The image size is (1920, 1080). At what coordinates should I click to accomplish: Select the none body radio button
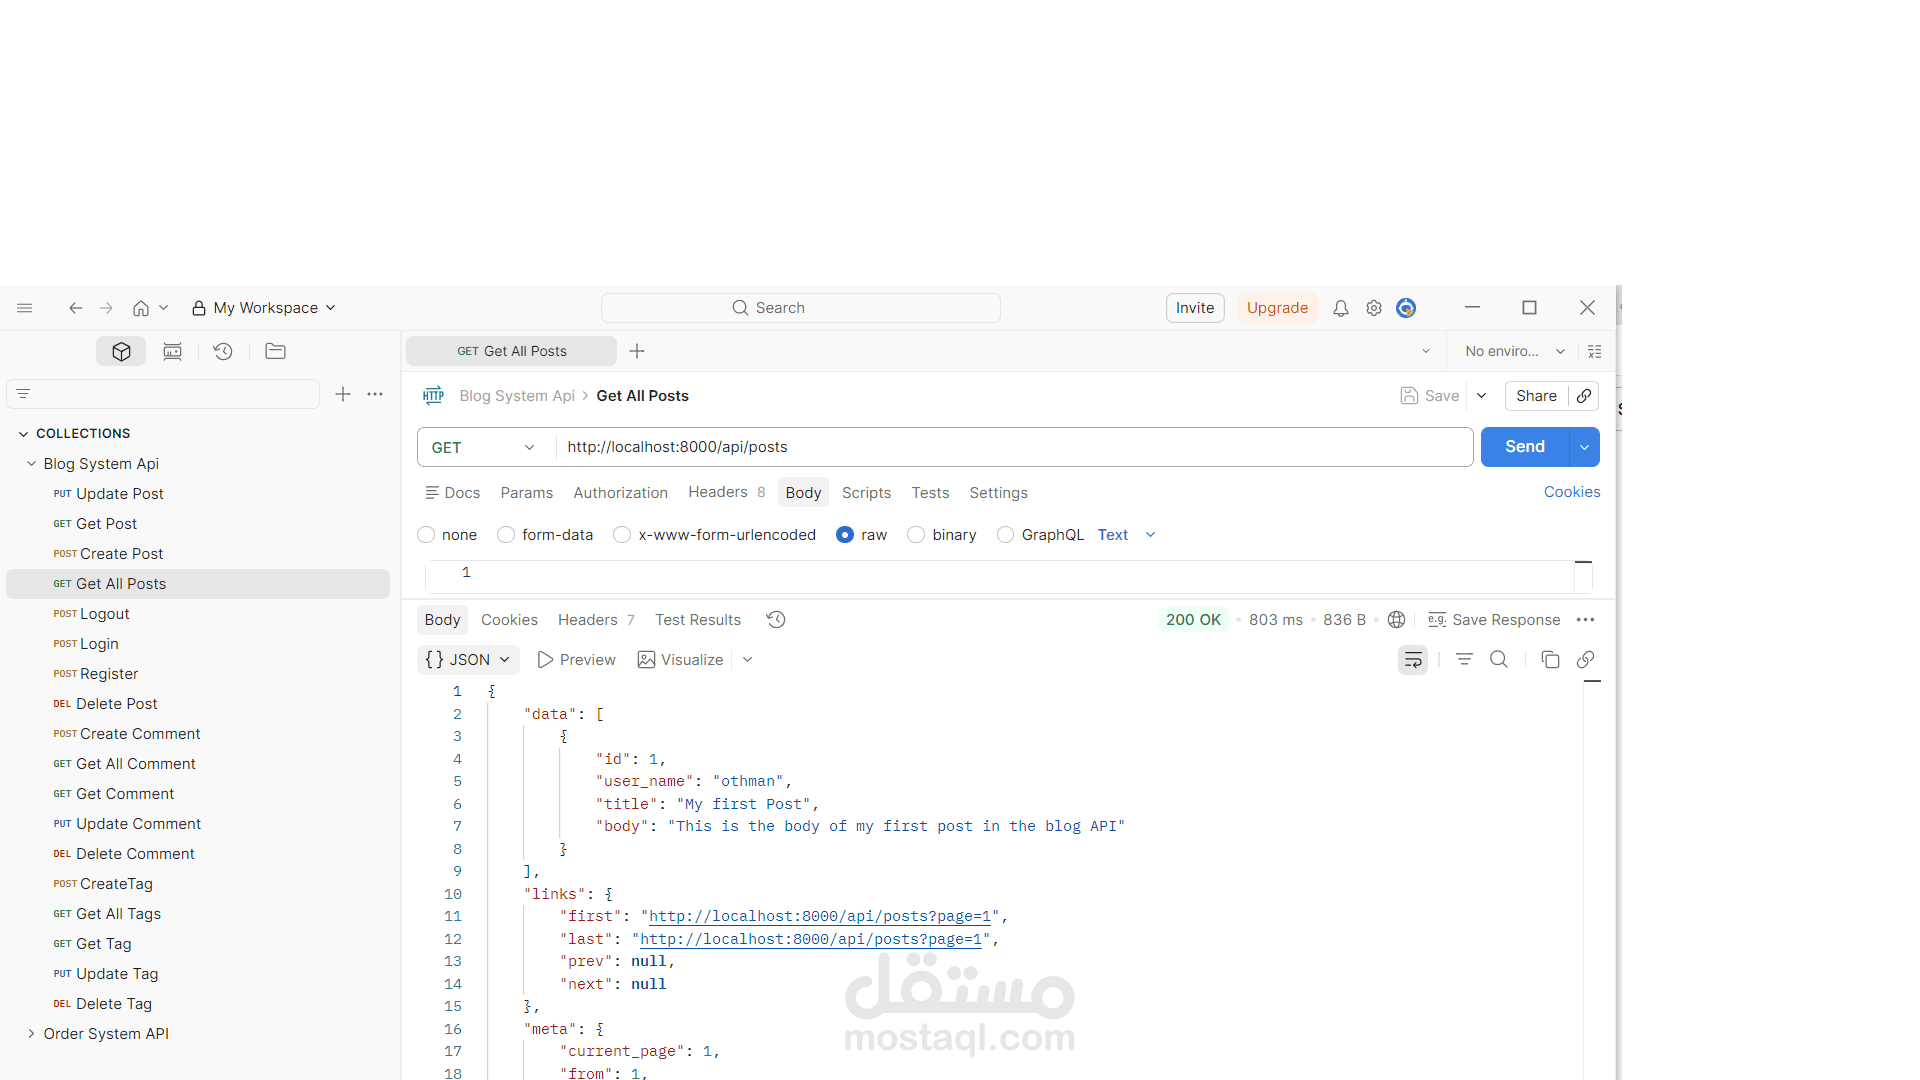pyautogui.click(x=427, y=535)
